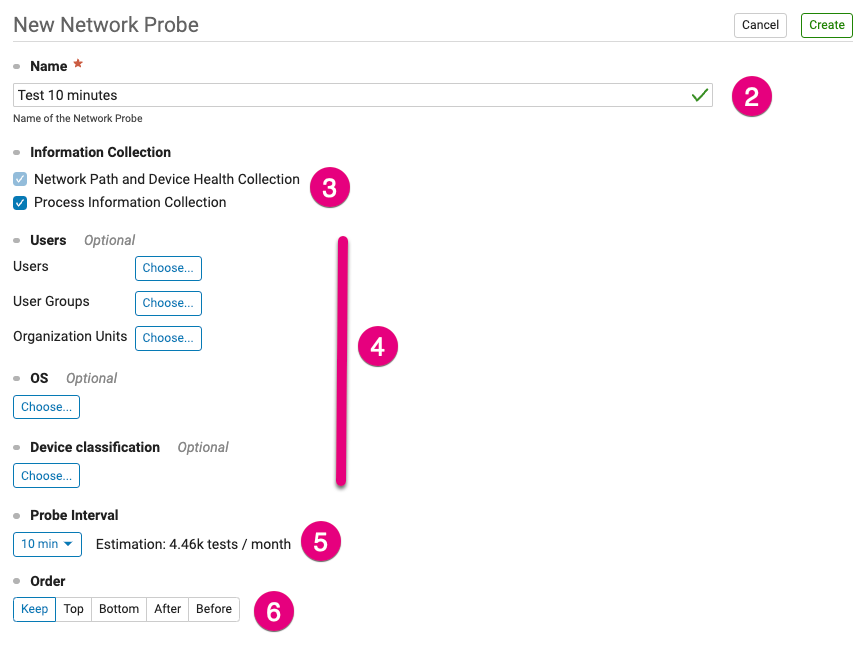The image size is (865, 647).
Task: Click the pink step 4 badge
Action: click(x=377, y=346)
